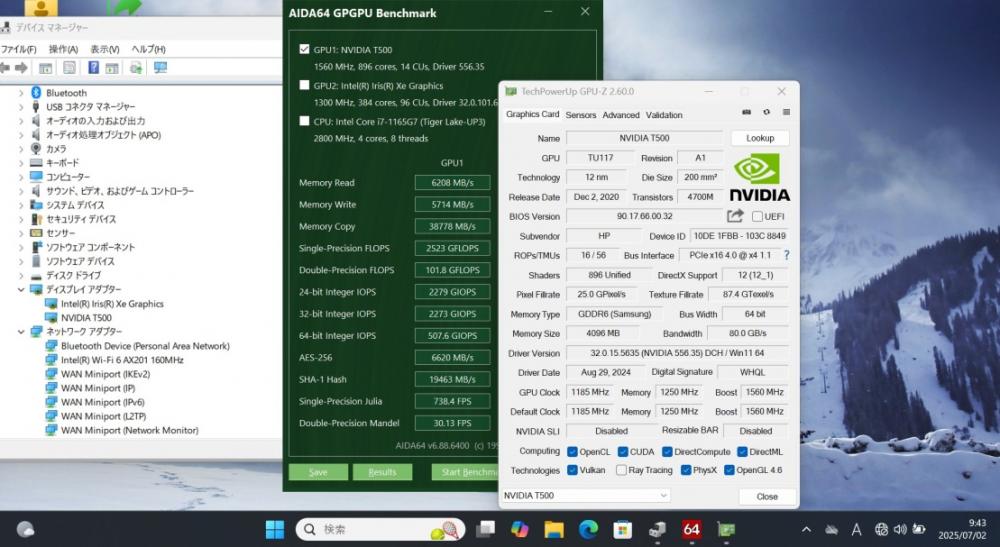Toggle the DirectCompute checkbox
The height and width of the screenshot is (547, 1000).
click(667, 451)
